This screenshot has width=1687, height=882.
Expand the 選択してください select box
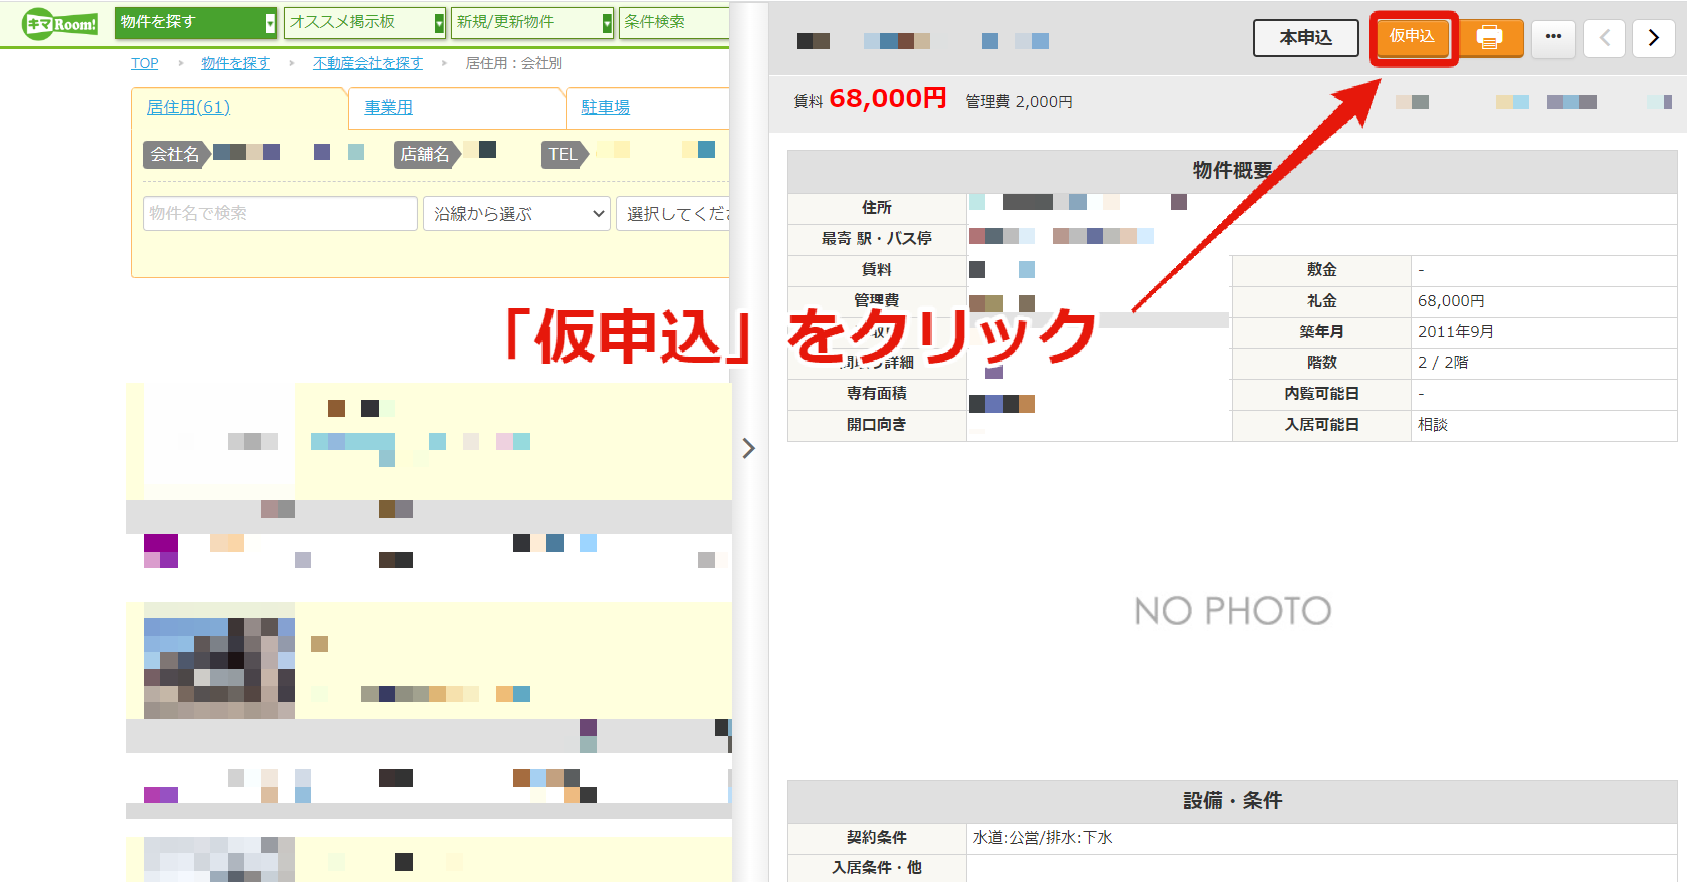pos(673,213)
